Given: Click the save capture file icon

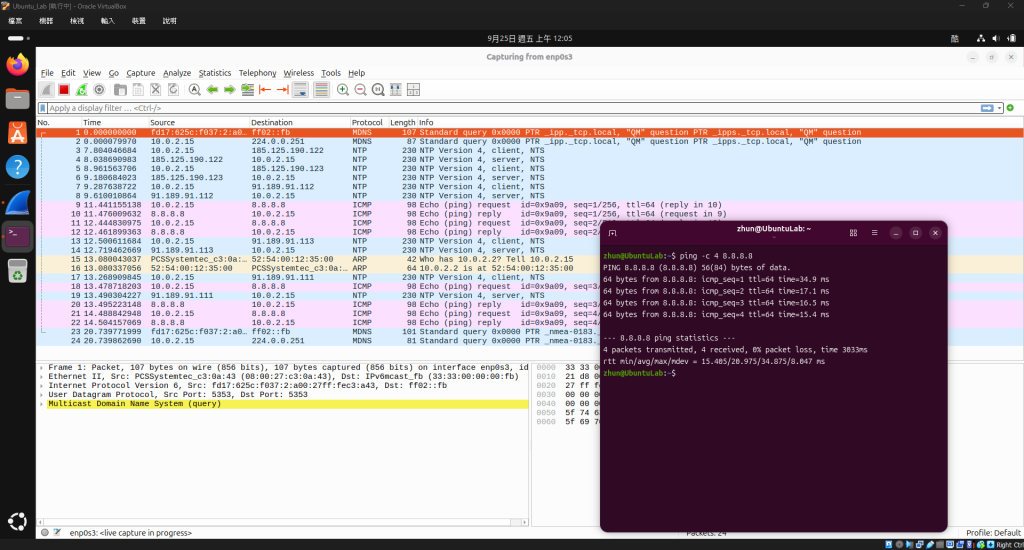Looking at the screenshot, I should pos(138,89).
